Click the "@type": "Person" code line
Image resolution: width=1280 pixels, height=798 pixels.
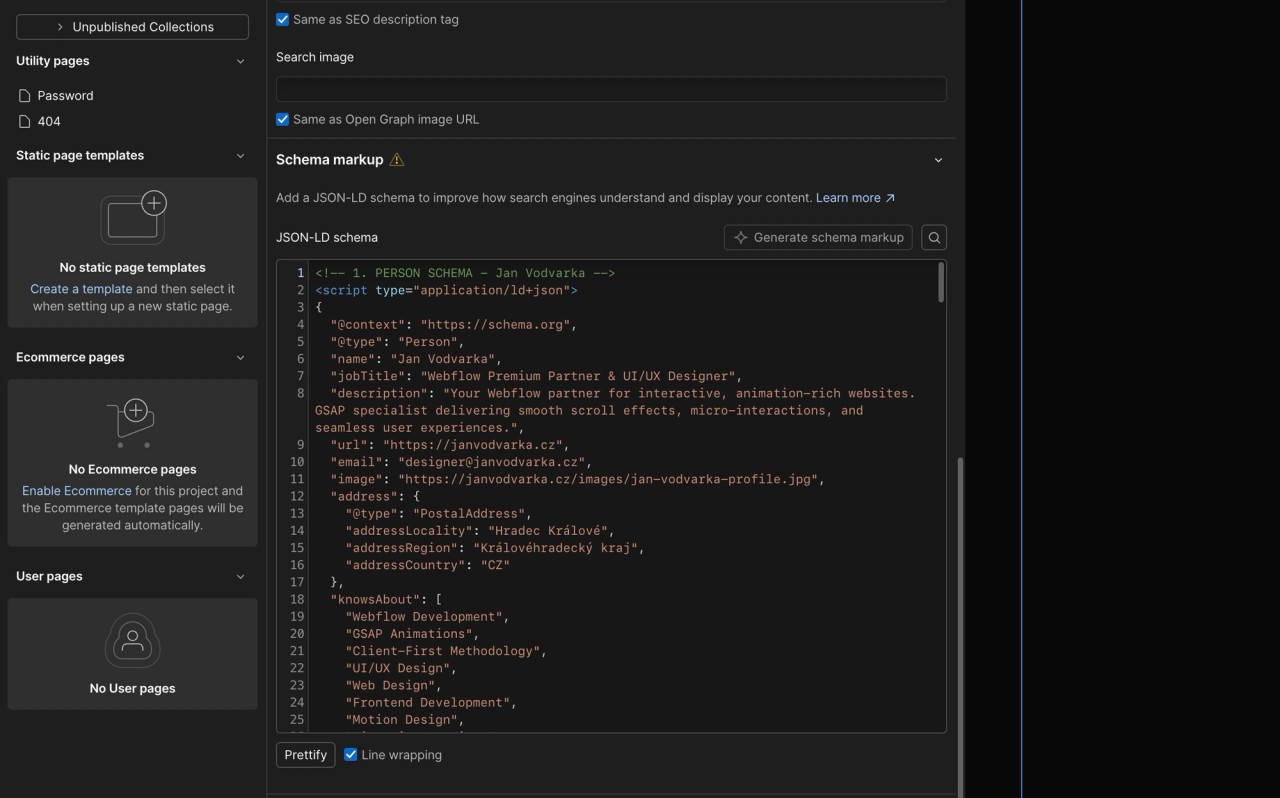(397, 342)
